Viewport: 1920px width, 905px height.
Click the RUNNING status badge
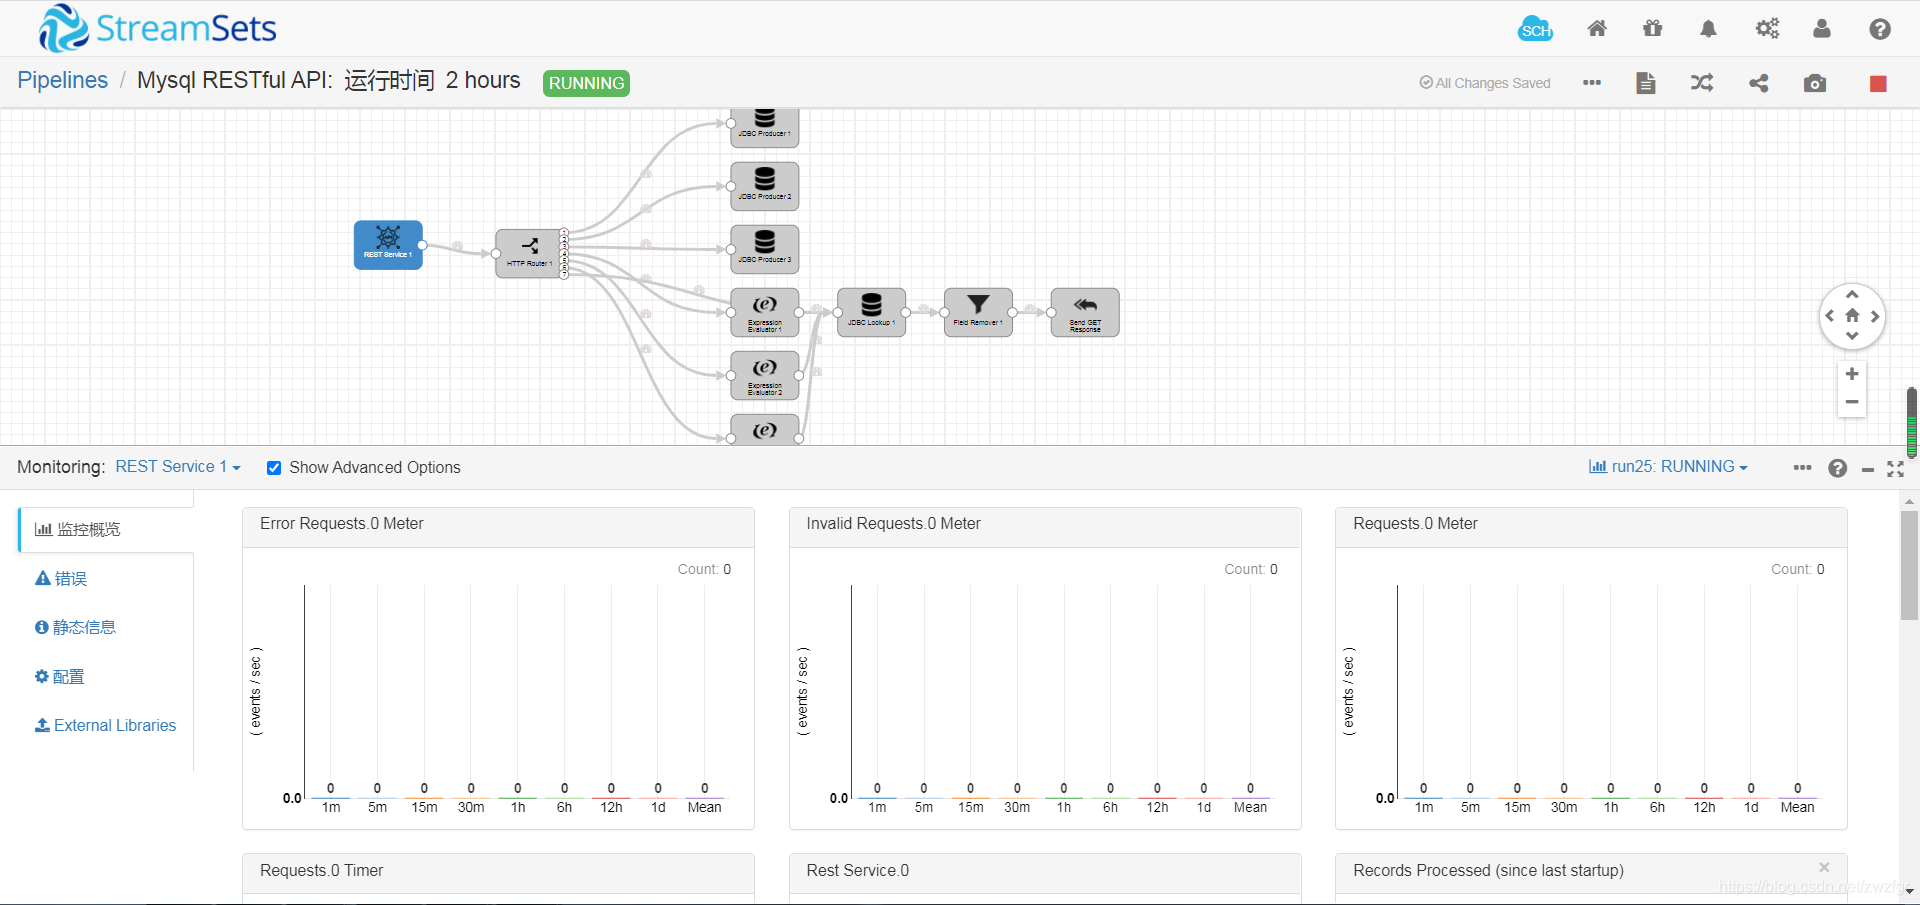click(586, 83)
